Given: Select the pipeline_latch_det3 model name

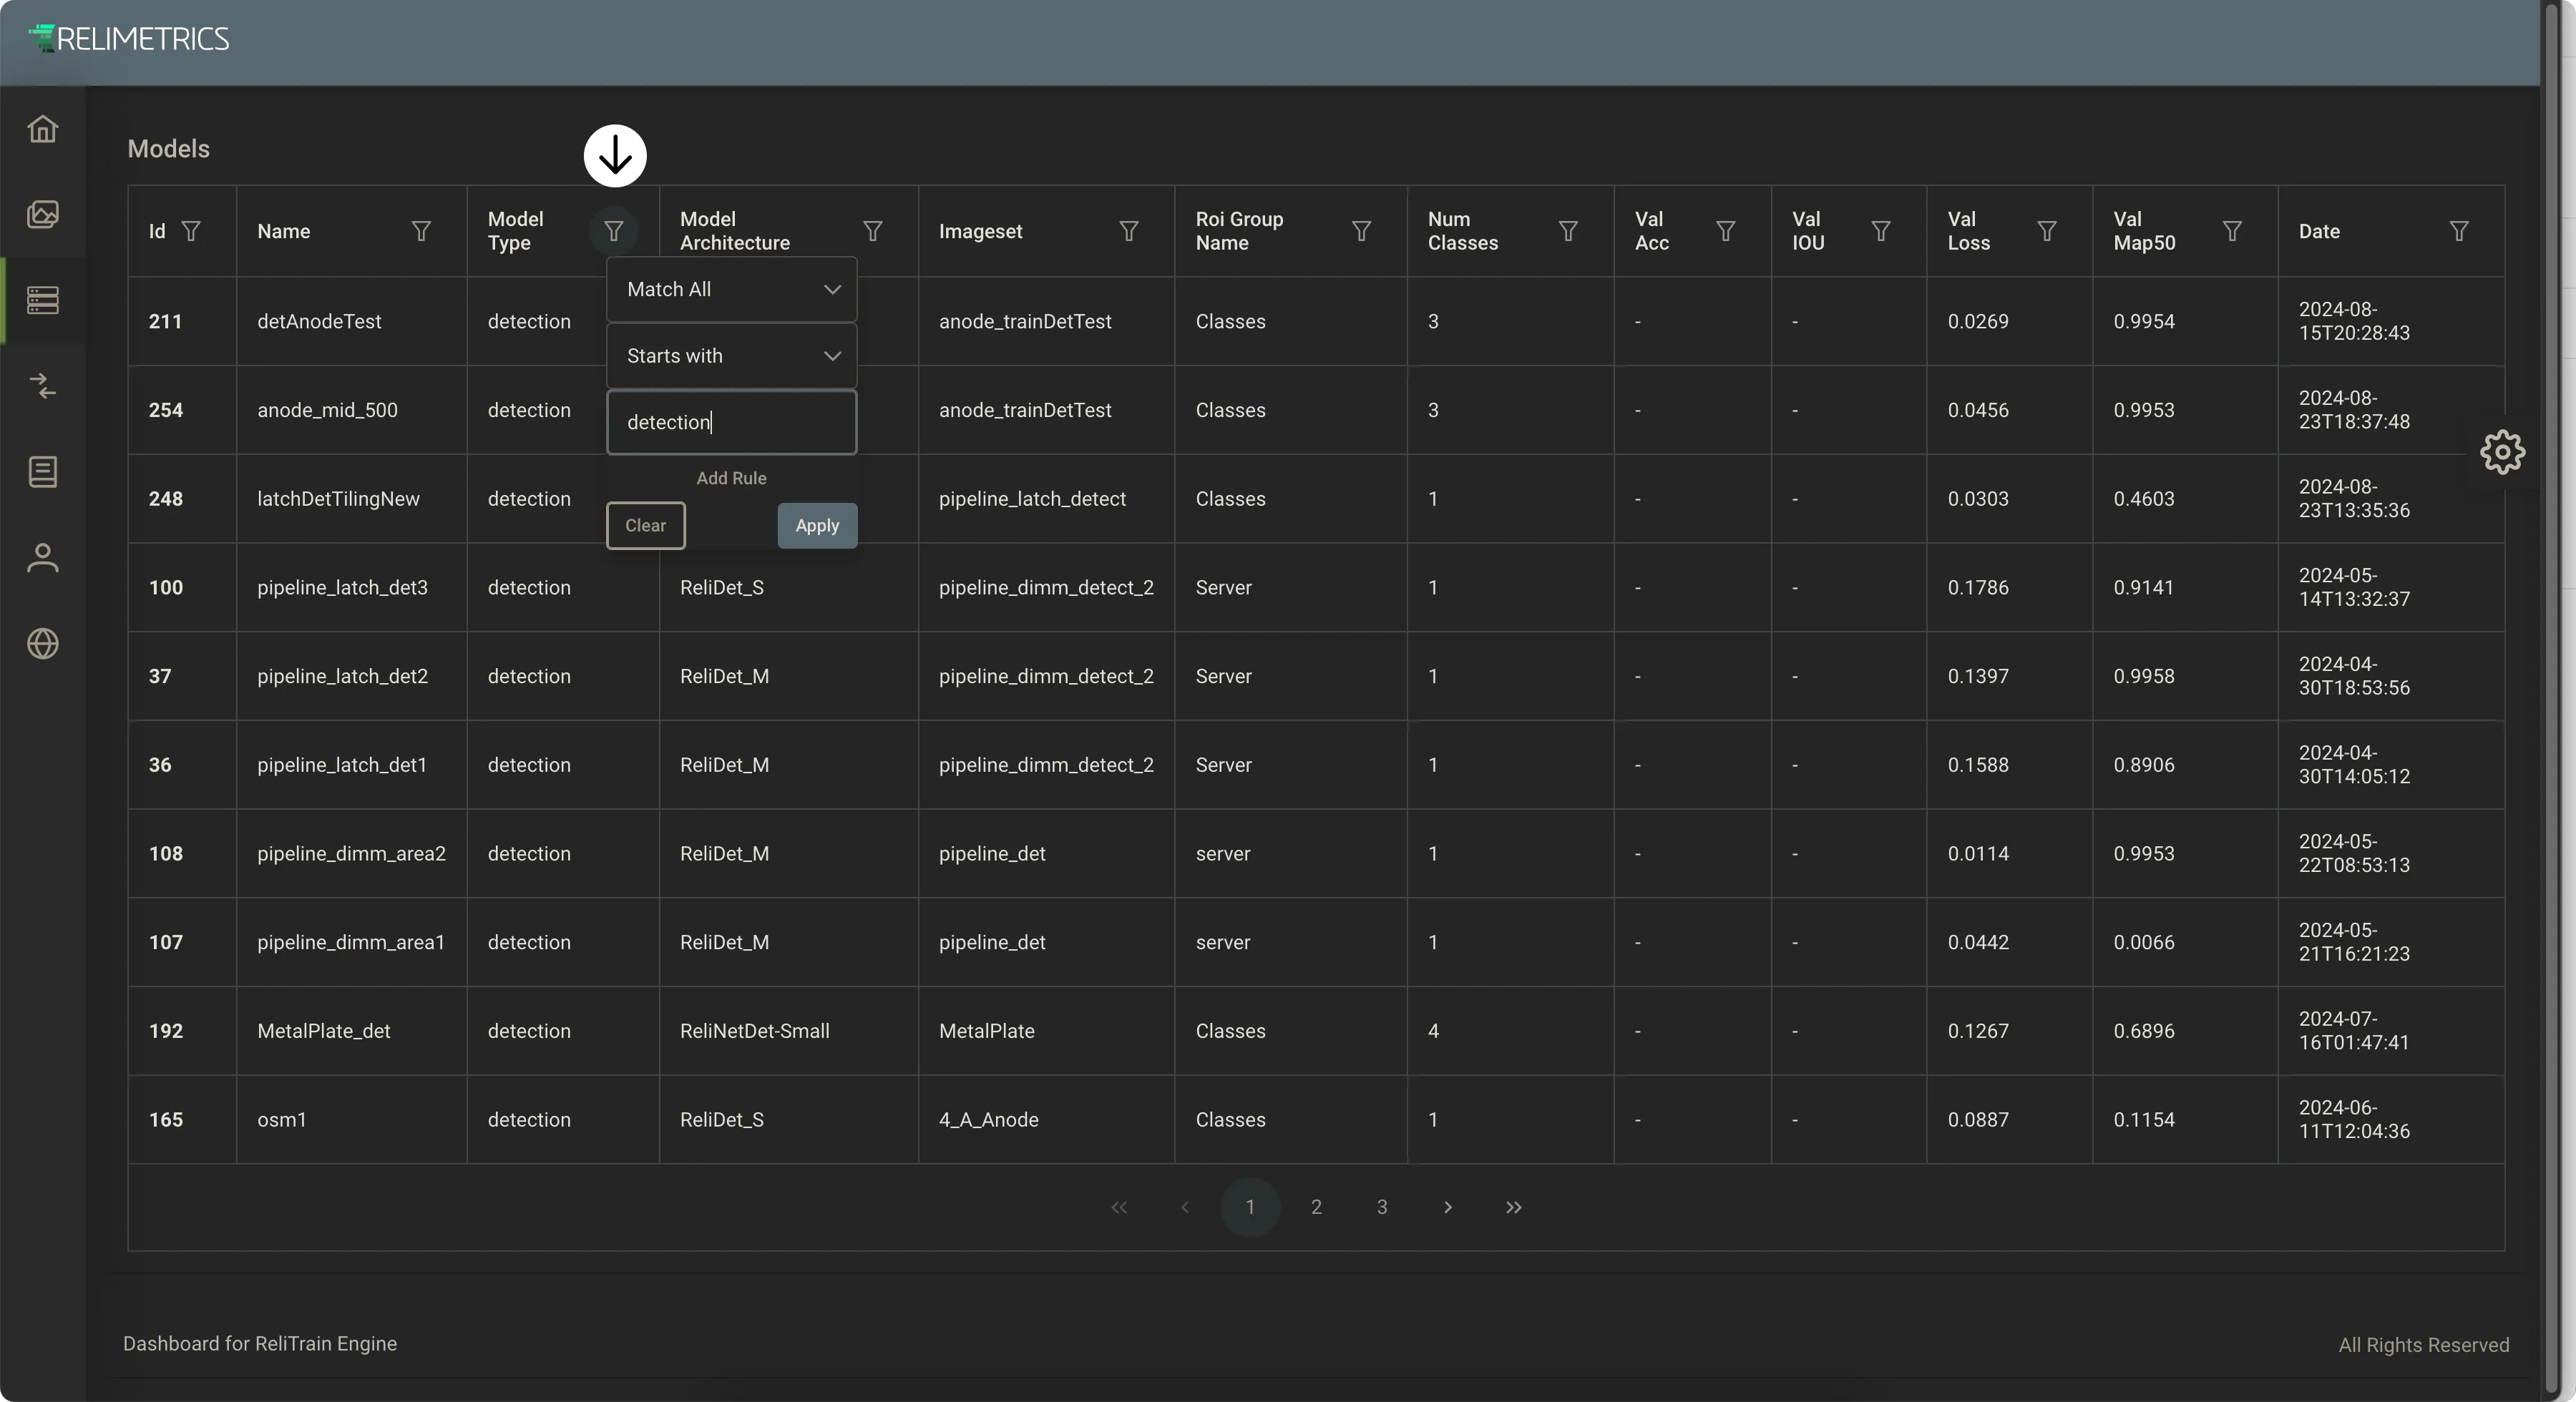Looking at the screenshot, I should click(342, 587).
